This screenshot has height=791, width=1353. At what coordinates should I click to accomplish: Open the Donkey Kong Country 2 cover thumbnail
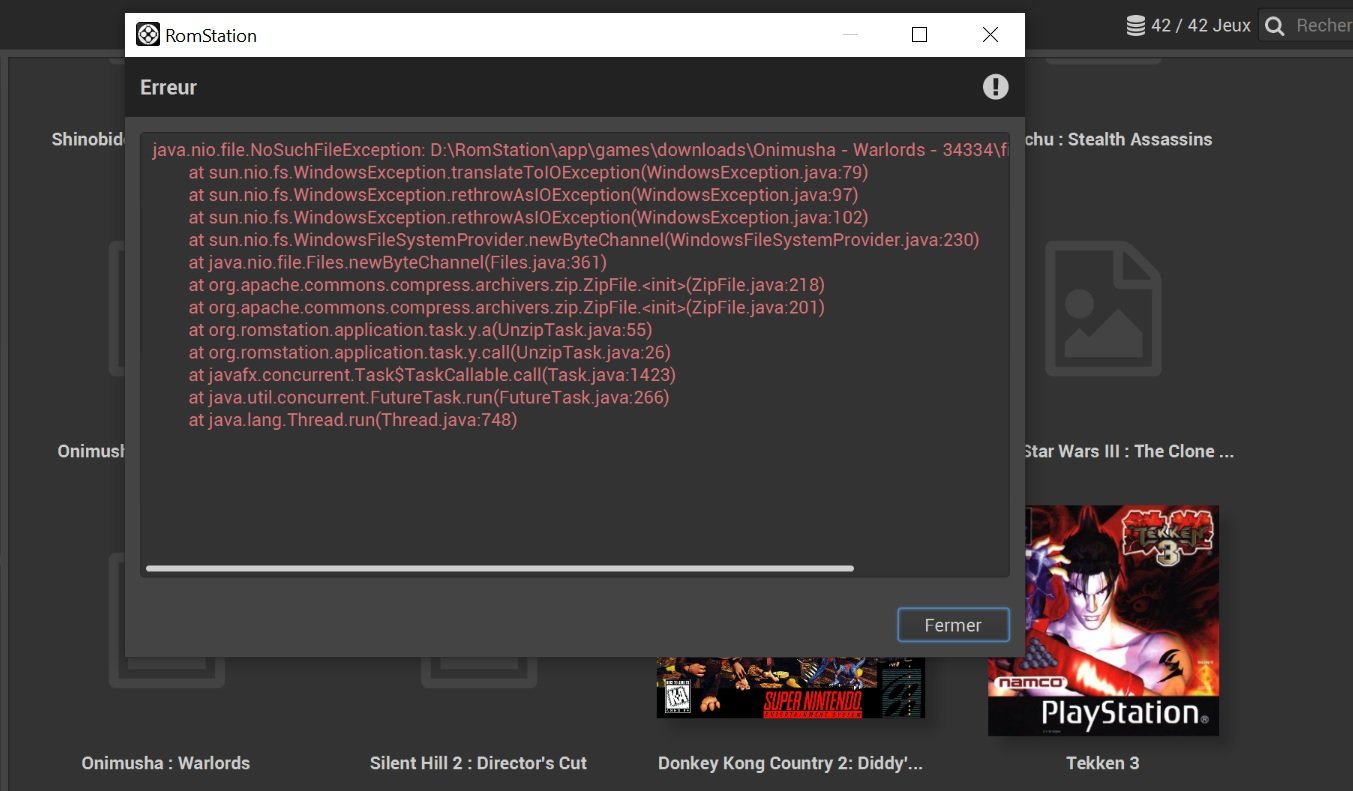coord(790,687)
